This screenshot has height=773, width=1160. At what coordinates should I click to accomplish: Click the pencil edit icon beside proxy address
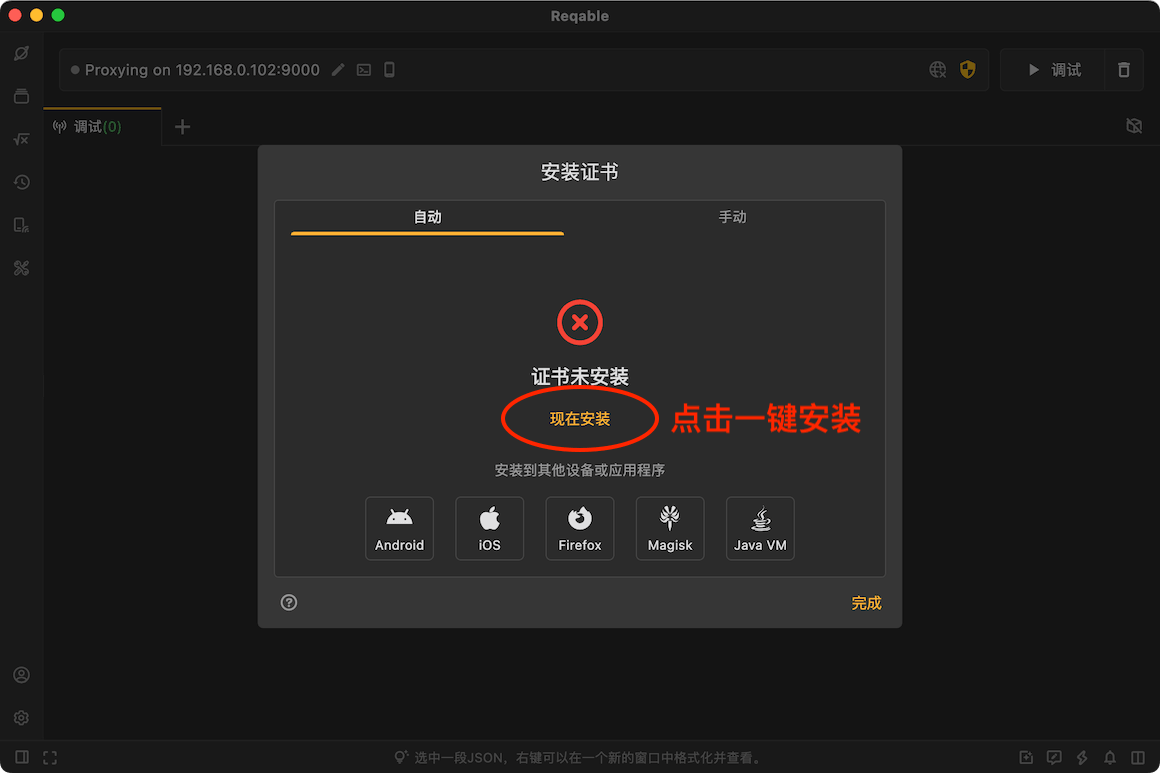(338, 70)
